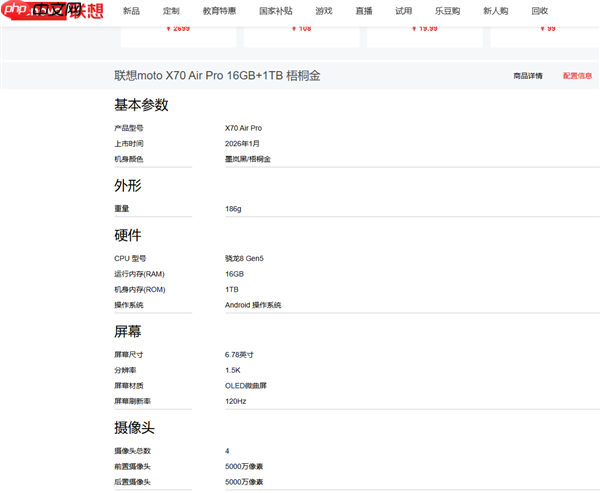Viewport: 600px width, 493px height.
Task: Click the 上市时间 label
Action: 129,144
